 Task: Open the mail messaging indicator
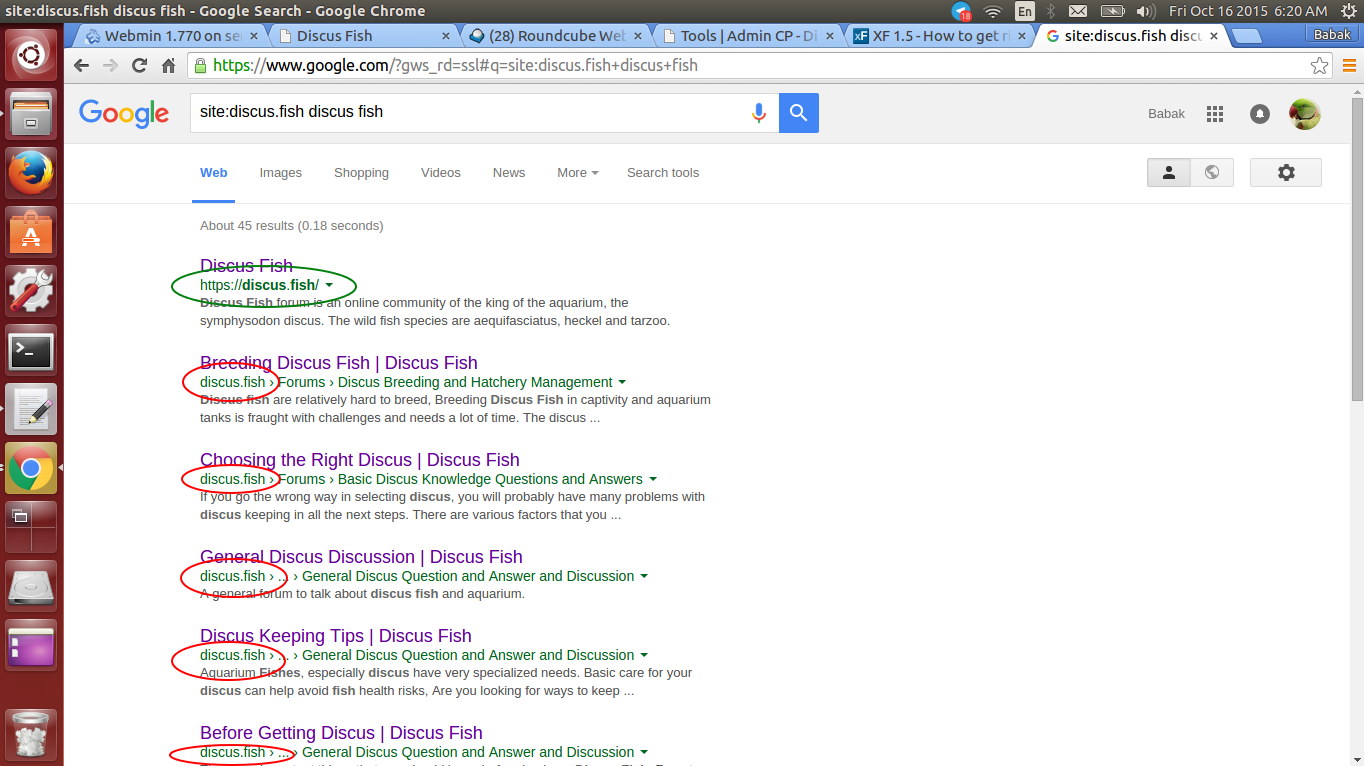click(x=1078, y=11)
